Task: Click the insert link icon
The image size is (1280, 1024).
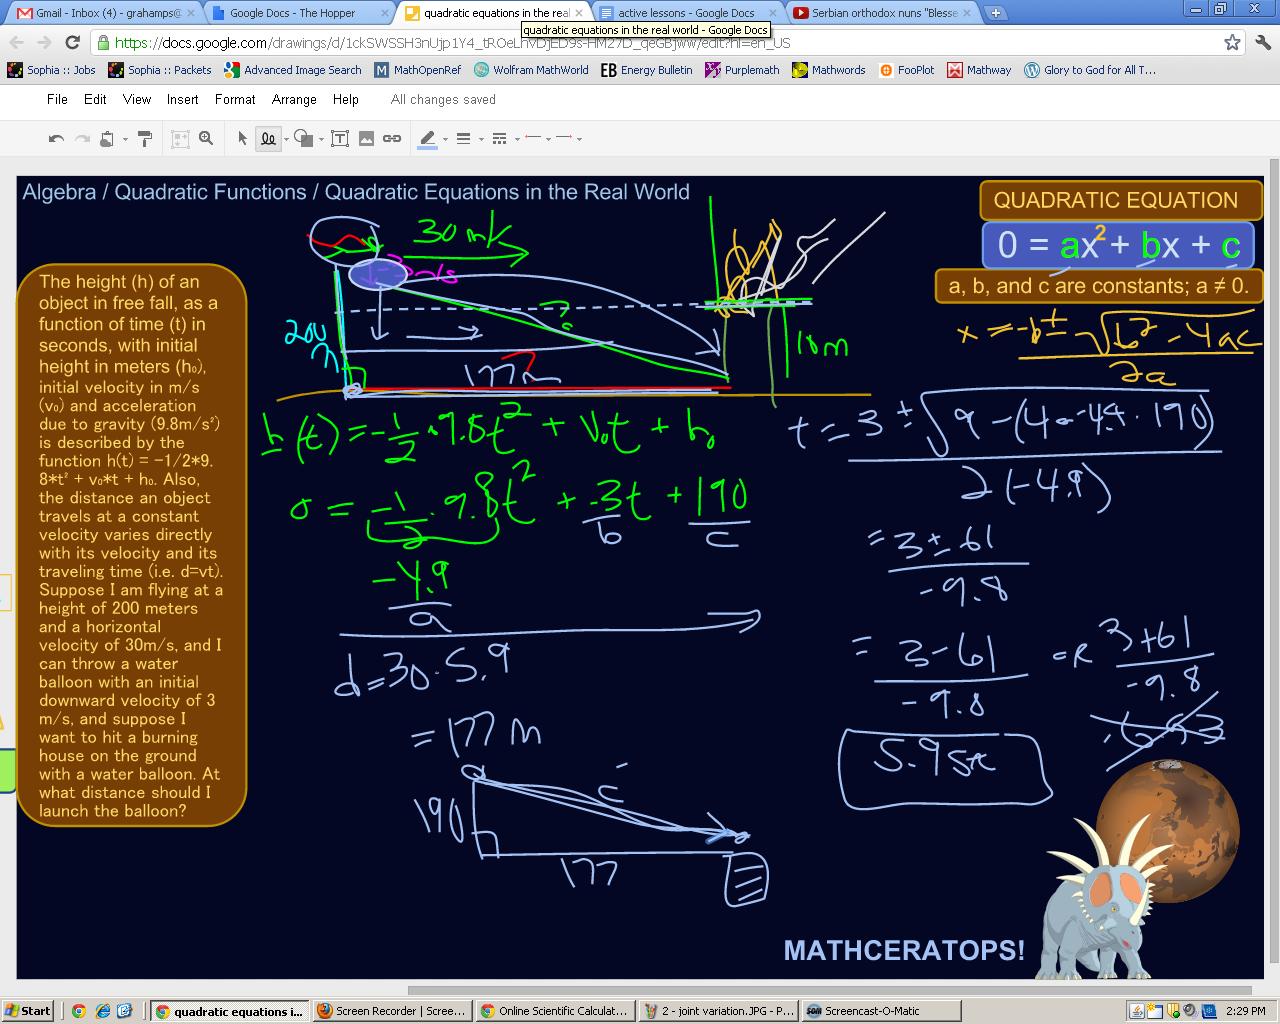Action: click(x=392, y=139)
